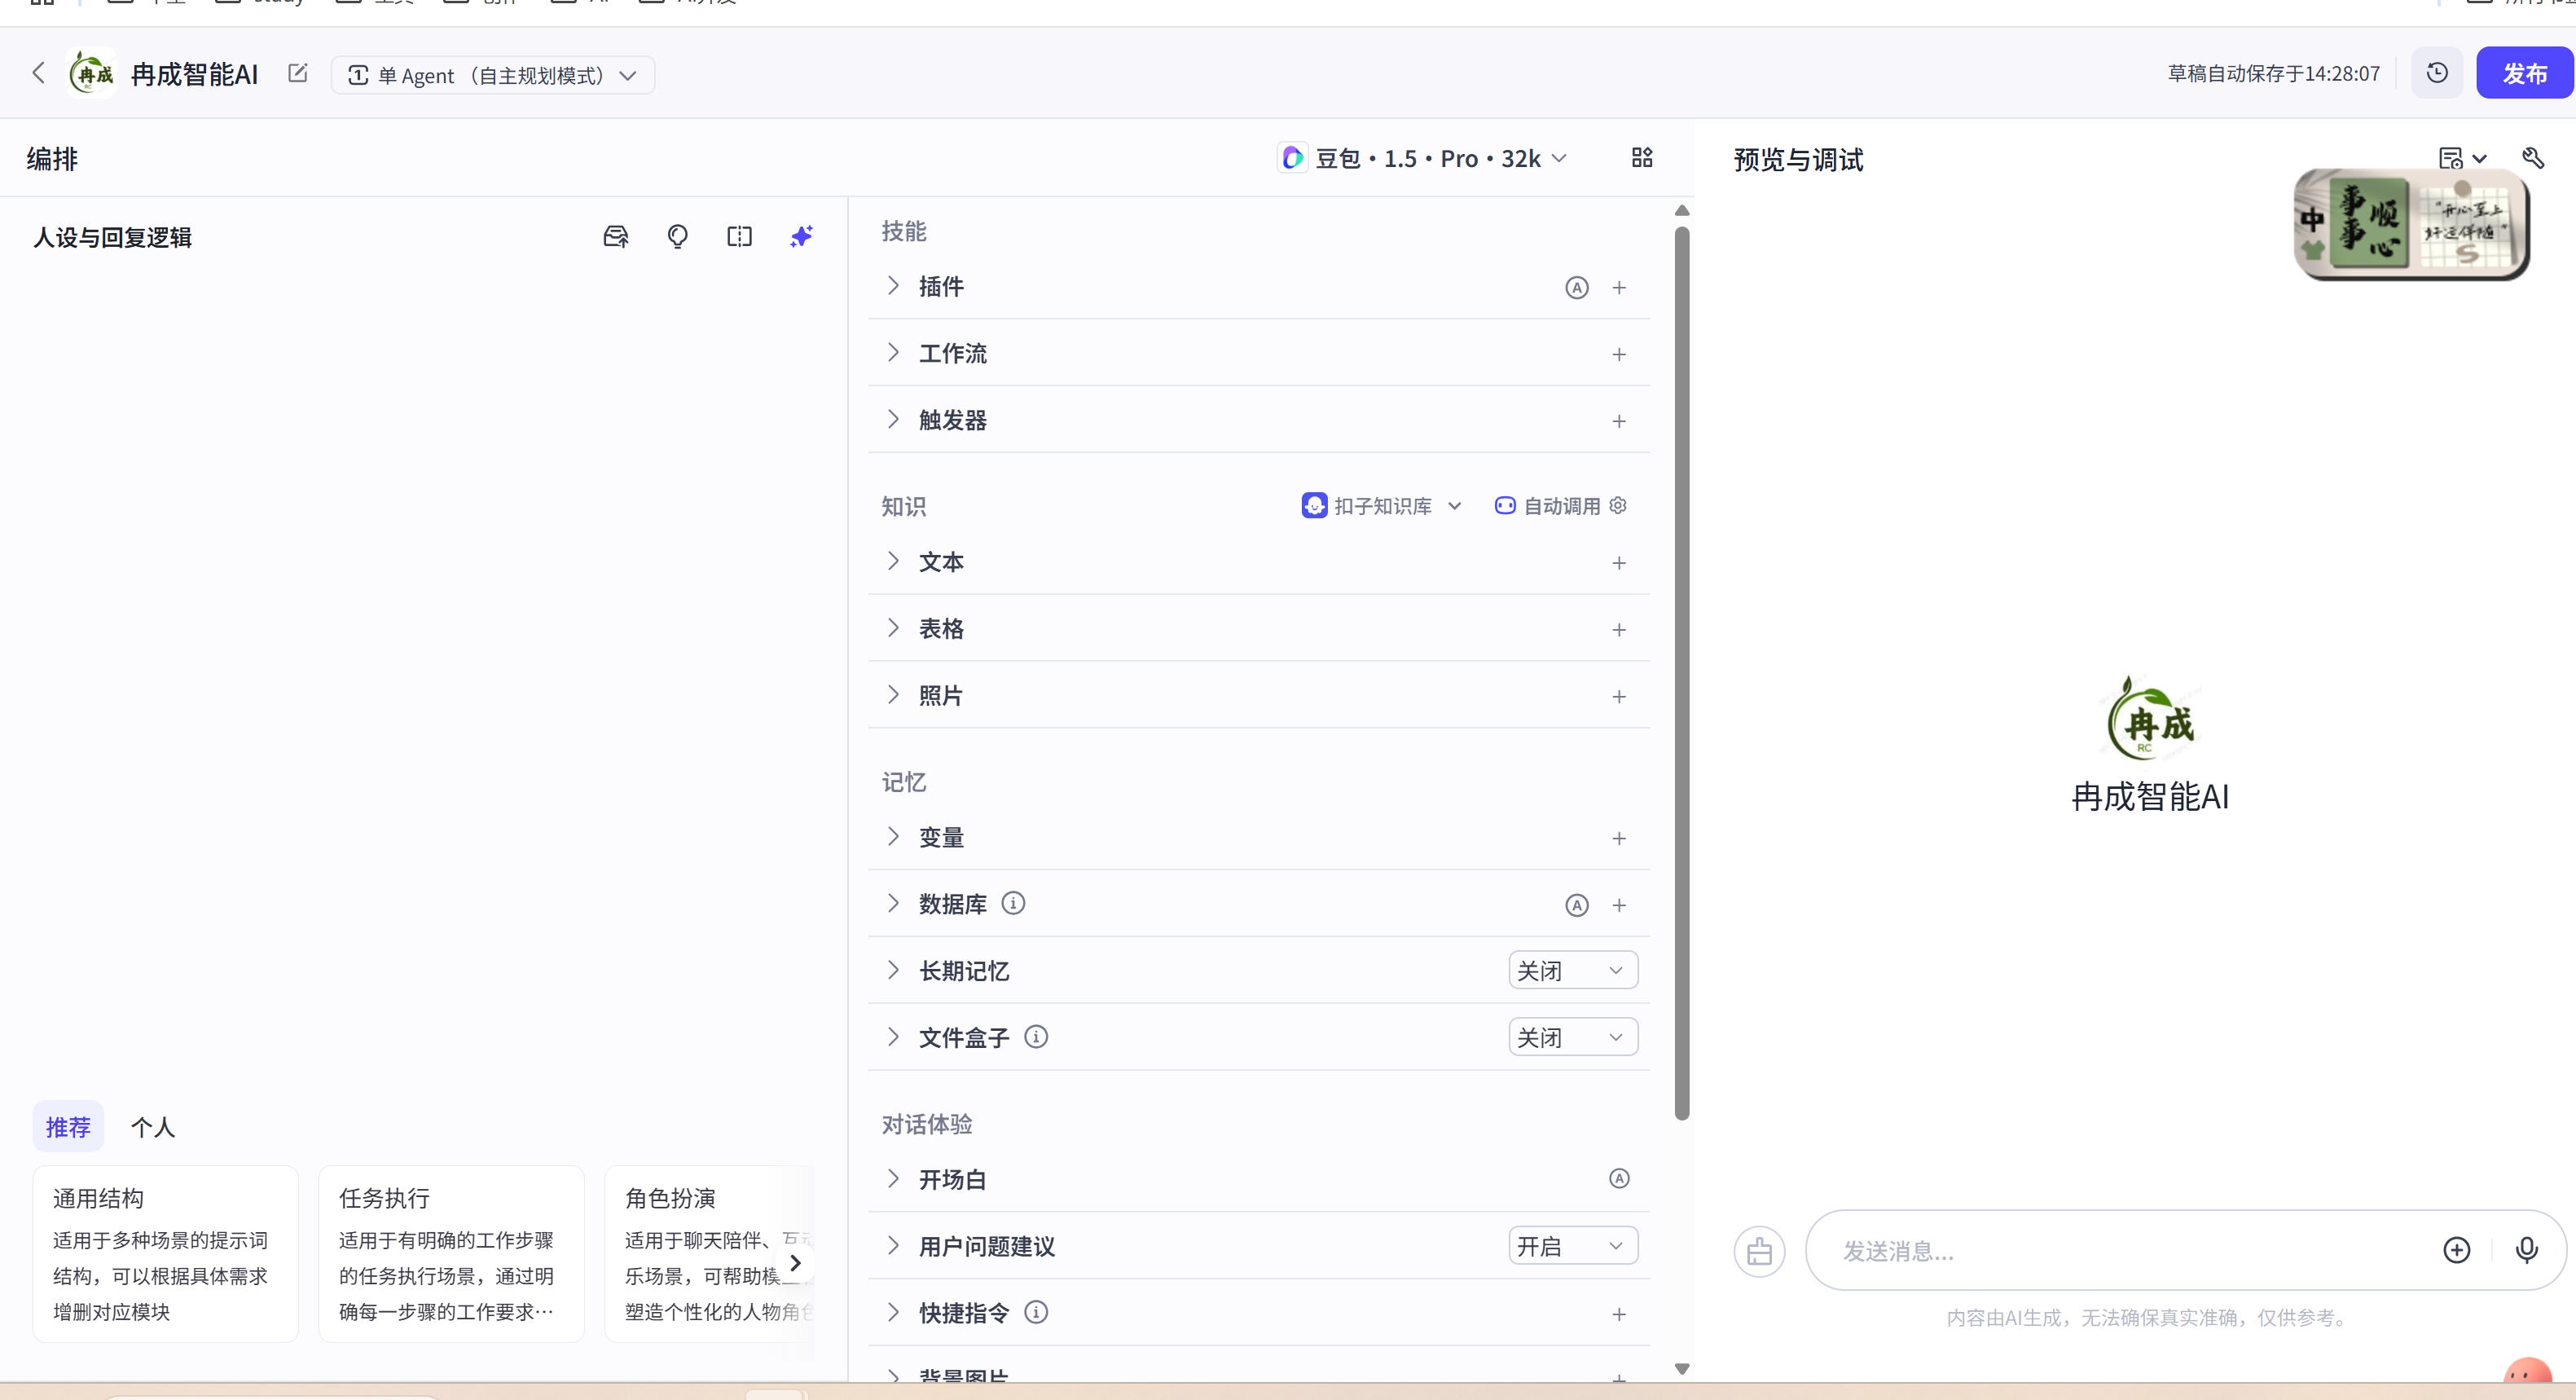Click the settings panel vertical scrollbar
This screenshot has width=2576, height=1400.
[x=1682, y=672]
